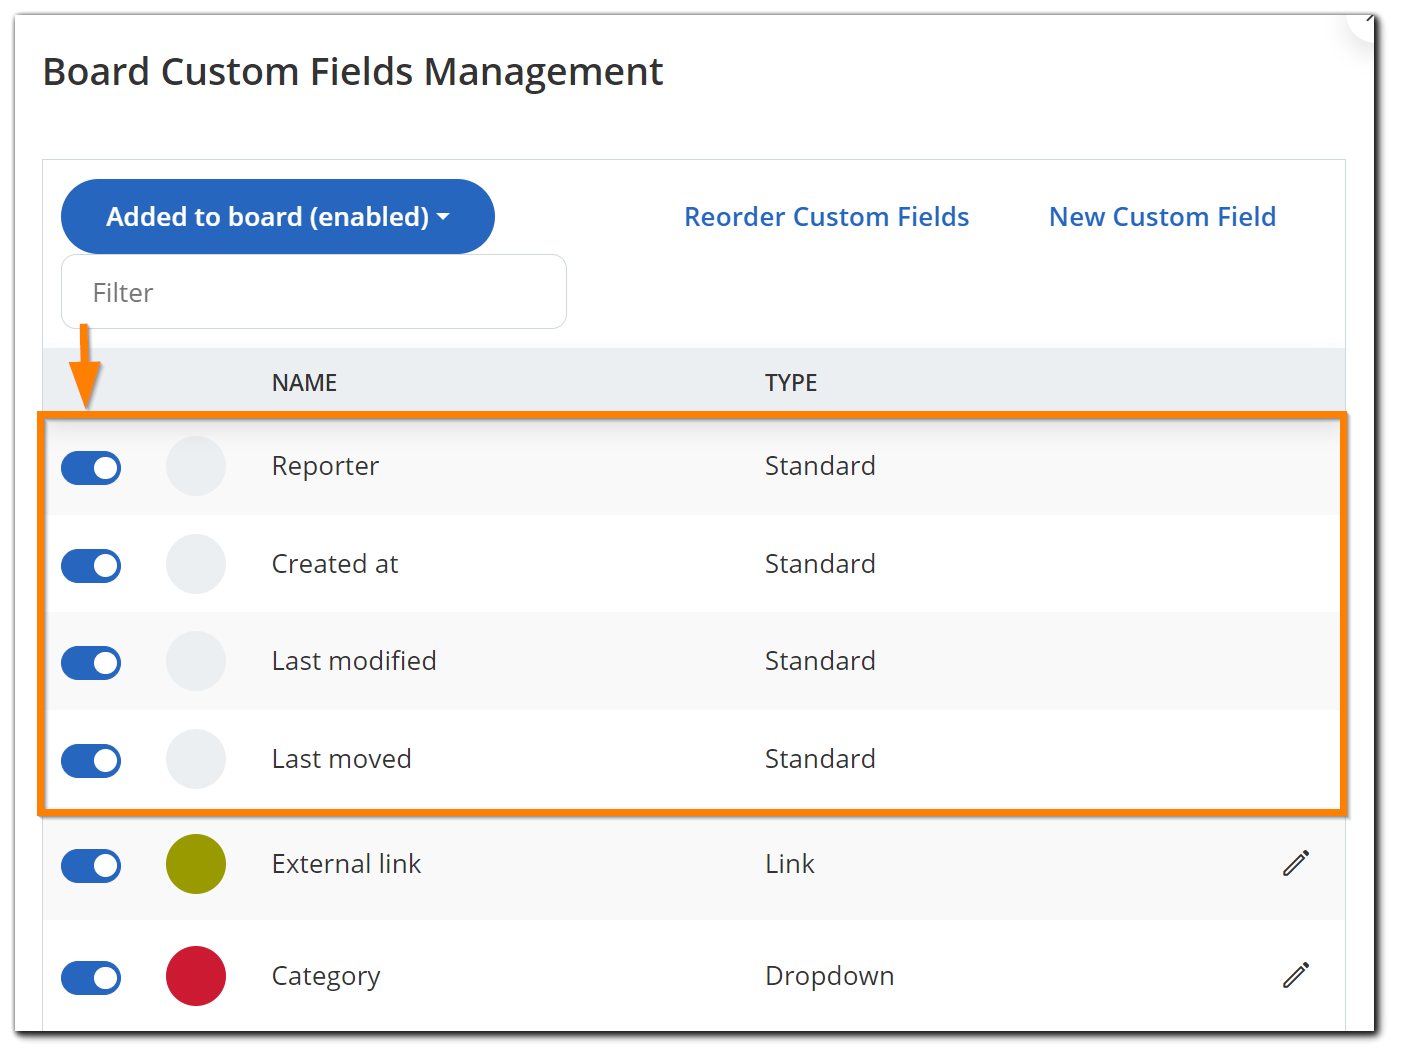Screen dimensions: 1401x1058
Task: Turn off the Category field toggle
Action: [91, 977]
